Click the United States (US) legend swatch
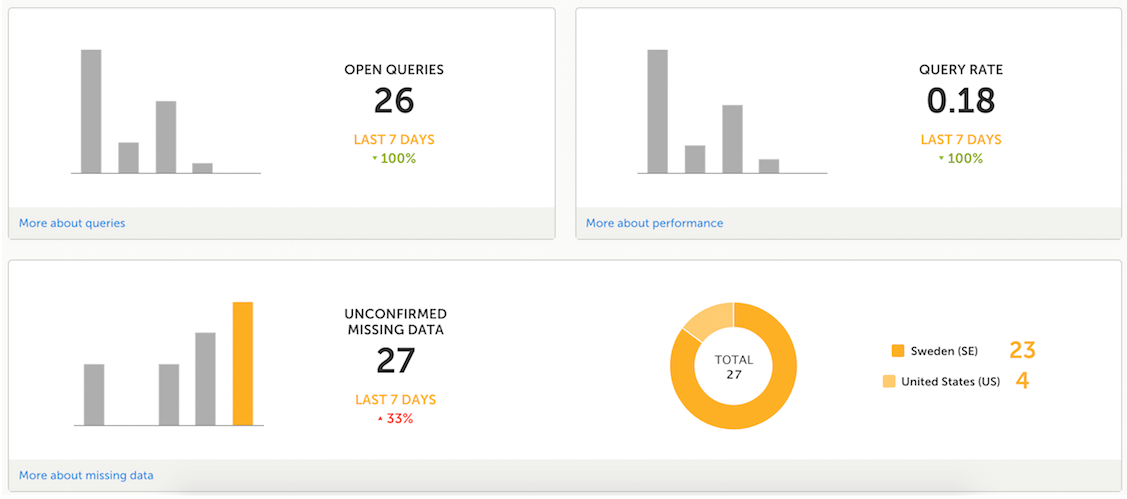Viewport: 1127px width, 499px height. [889, 381]
